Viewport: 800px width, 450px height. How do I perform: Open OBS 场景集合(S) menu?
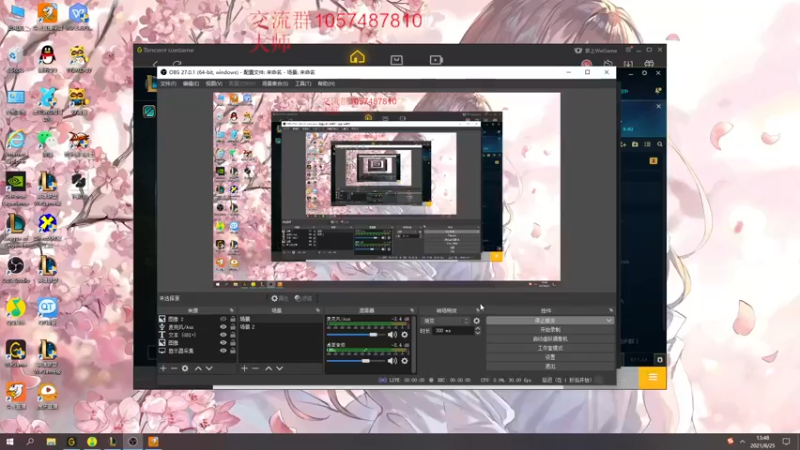275,84
